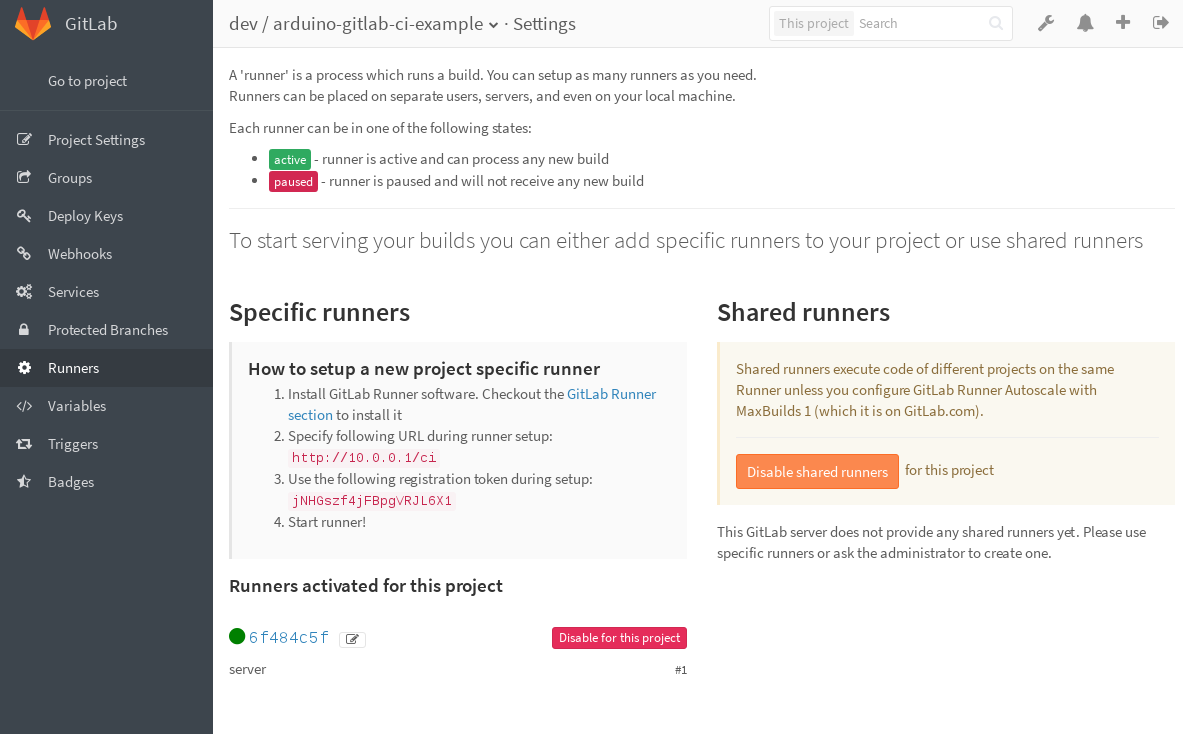The width and height of the screenshot is (1183, 734).
Task: Open the admin area wrench icon
Action: [x=1046, y=23]
